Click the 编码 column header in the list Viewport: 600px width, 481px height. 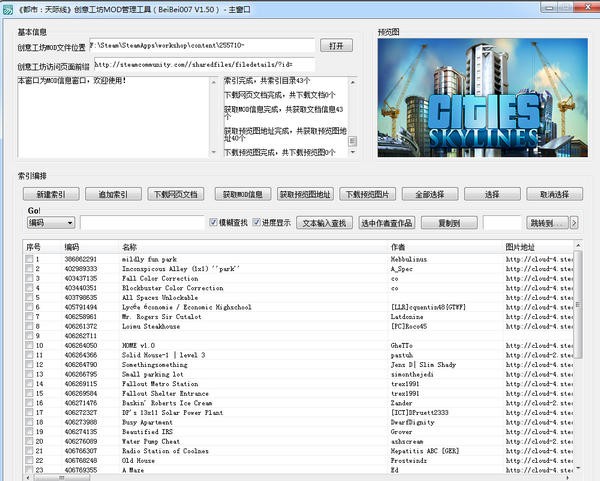pyautogui.click(x=91, y=247)
